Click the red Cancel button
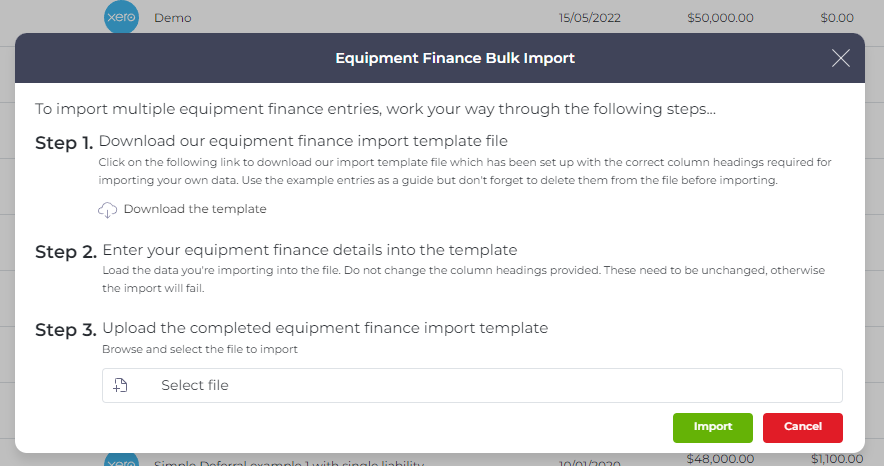Image resolution: width=884 pixels, height=466 pixels. (x=803, y=428)
